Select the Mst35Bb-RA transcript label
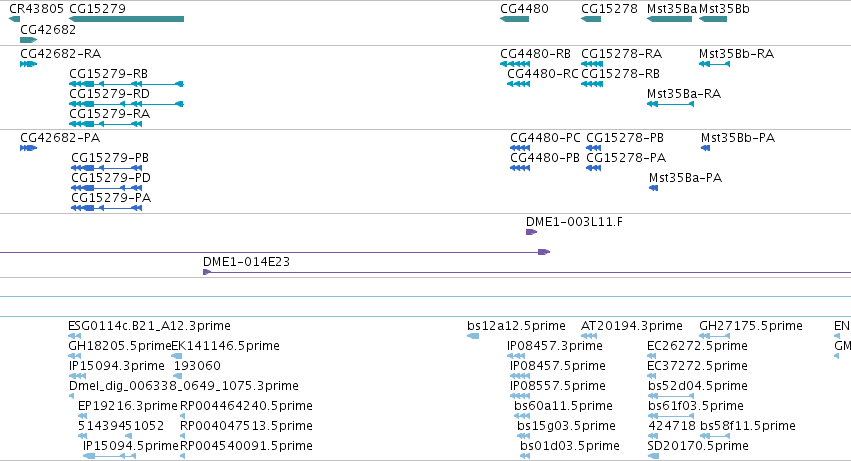Screen dimensions: 851x461 coord(736,54)
